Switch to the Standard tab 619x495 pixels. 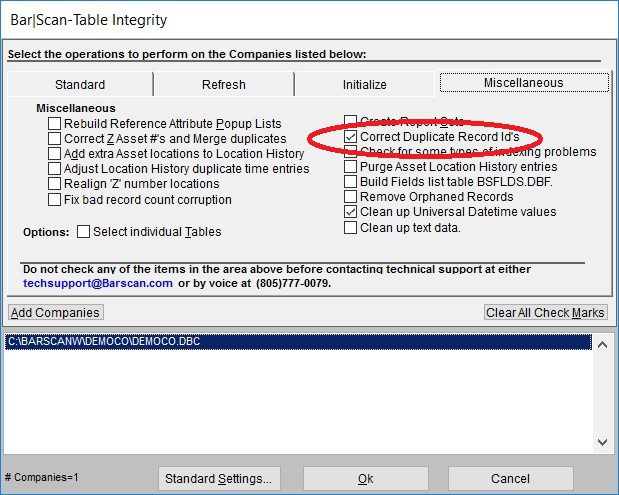(80, 85)
